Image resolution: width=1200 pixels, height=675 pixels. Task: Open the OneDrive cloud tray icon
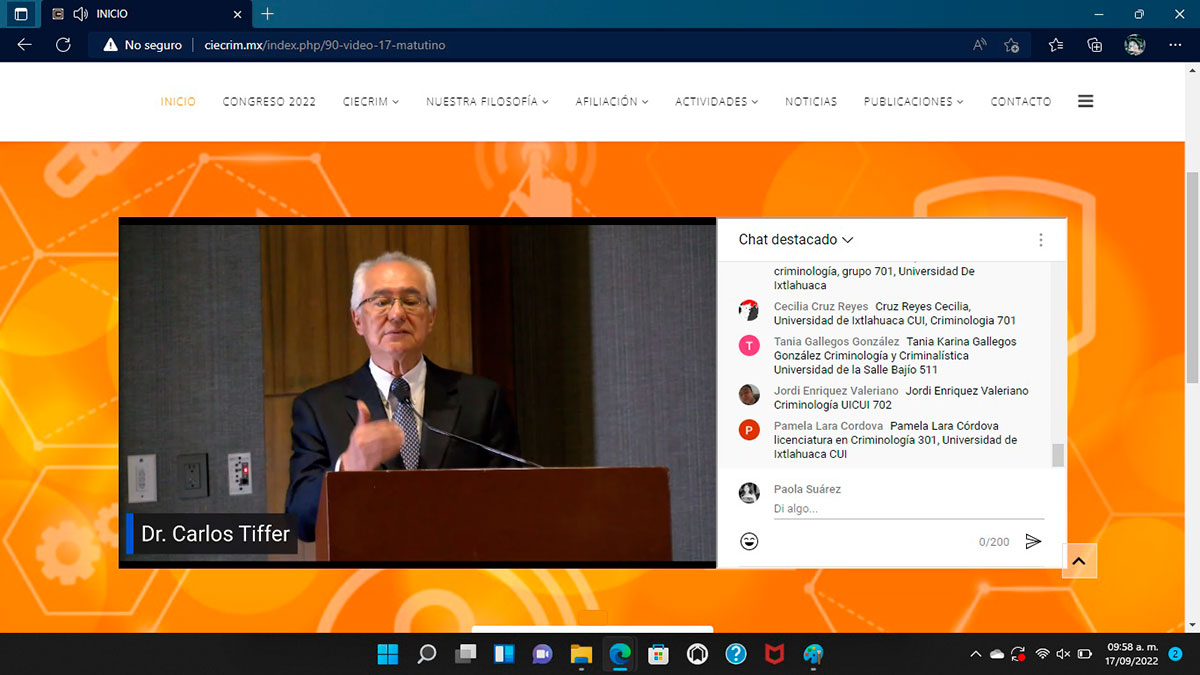pos(997,655)
